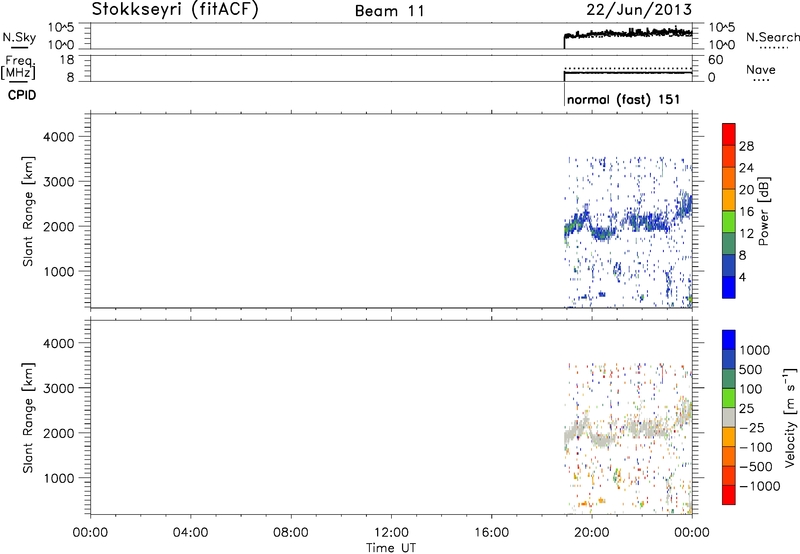Screen dimensions: 800x554
Task: Select the 'N.Sky' legend label
Action: (19, 37)
